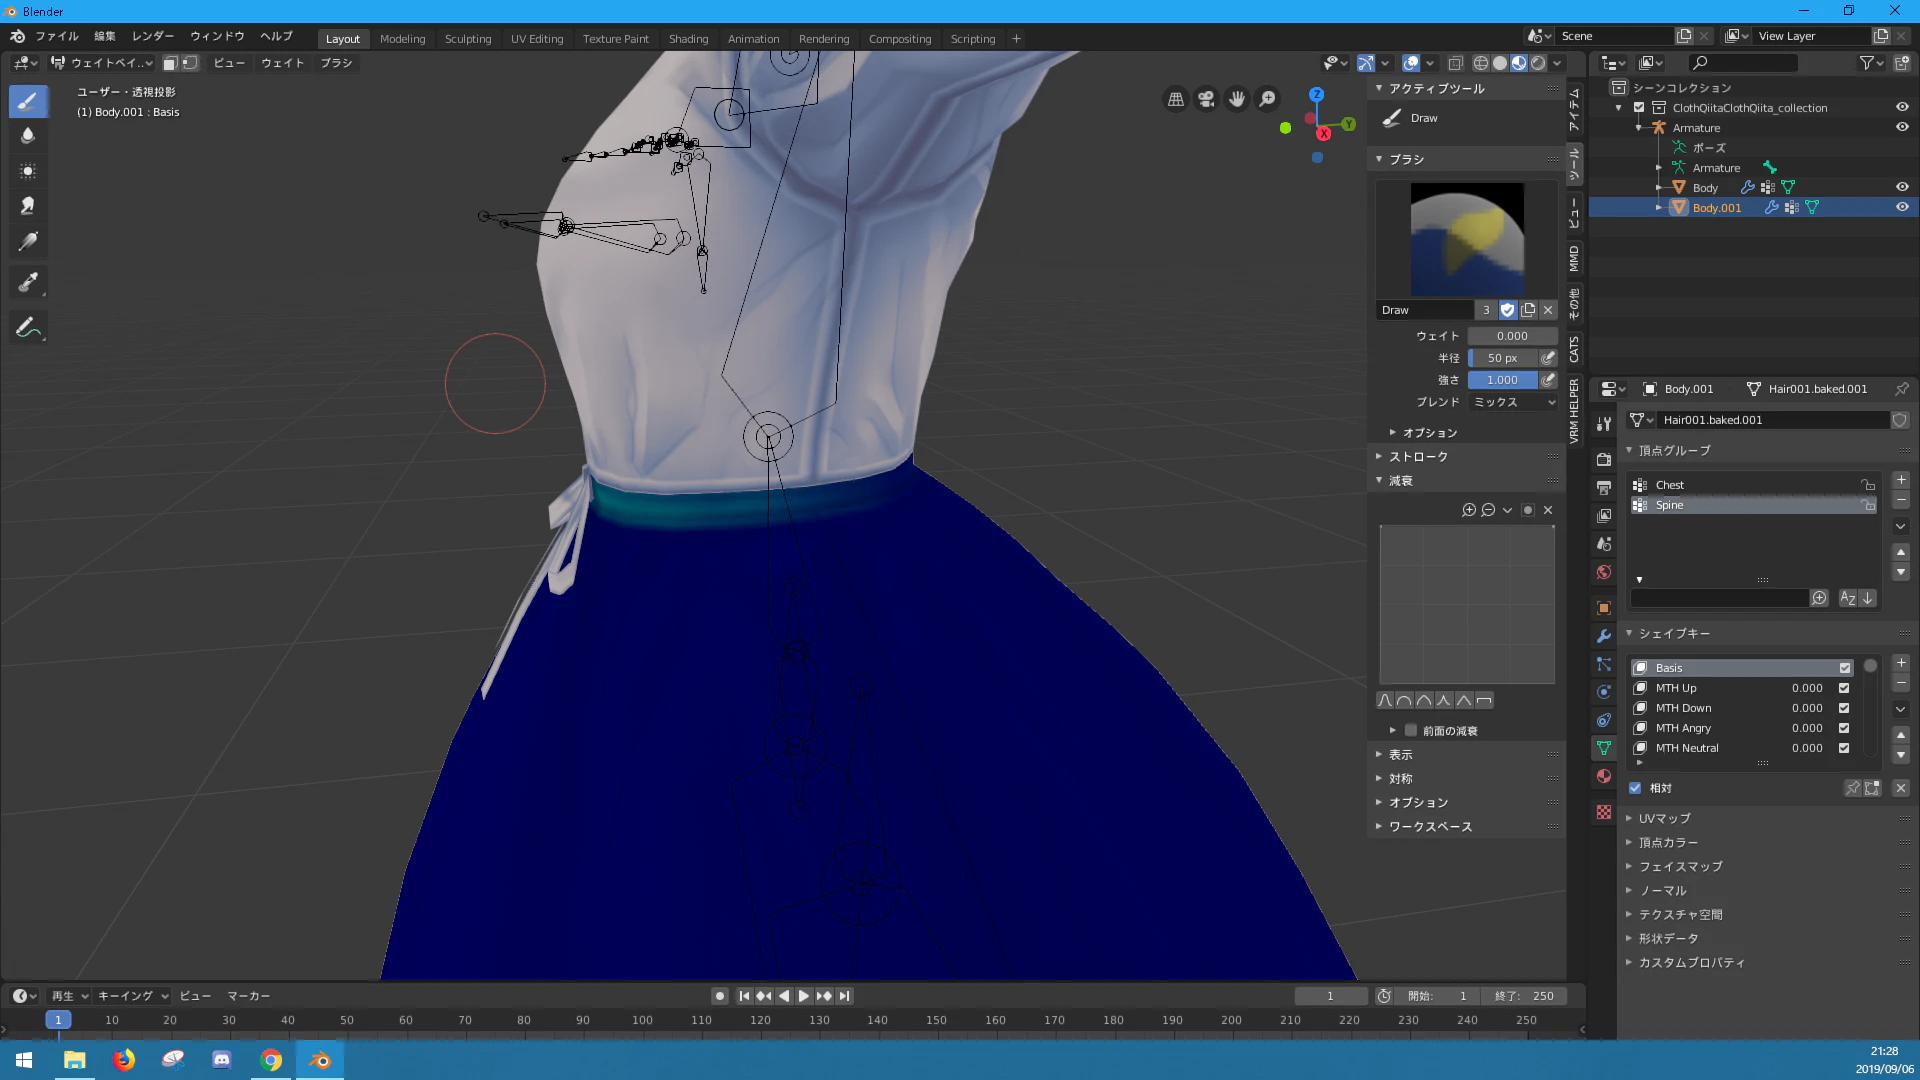Viewport: 1920px width, 1080px height.
Task: Select the Gradient weight tool
Action: pyautogui.click(x=28, y=241)
